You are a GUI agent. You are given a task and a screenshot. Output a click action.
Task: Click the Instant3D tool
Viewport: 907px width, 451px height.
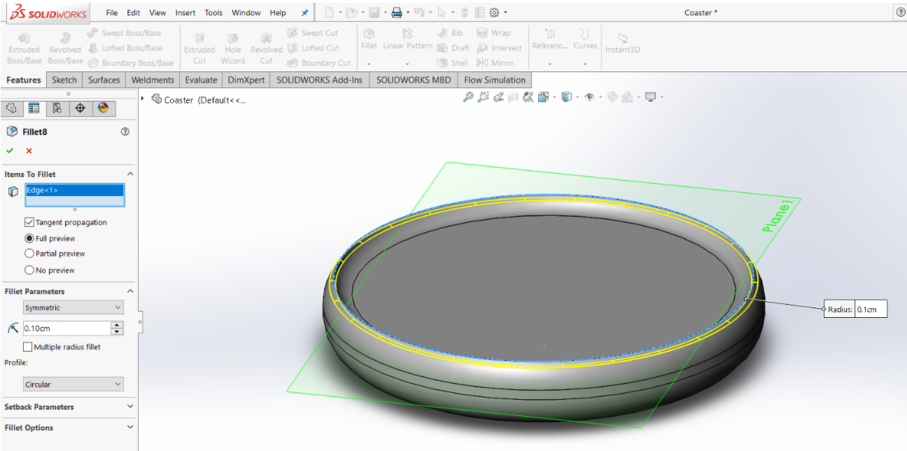pyautogui.click(x=622, y=43)
